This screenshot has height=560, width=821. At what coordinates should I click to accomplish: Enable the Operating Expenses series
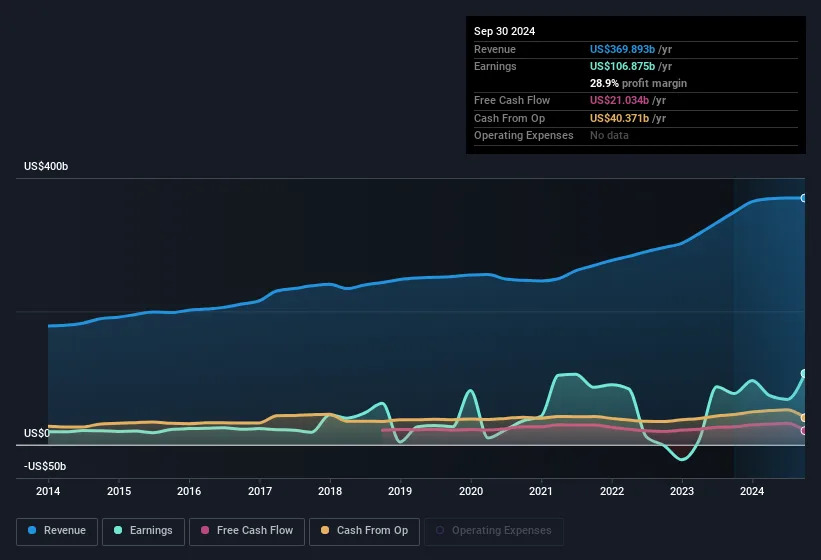pos(494,531)
